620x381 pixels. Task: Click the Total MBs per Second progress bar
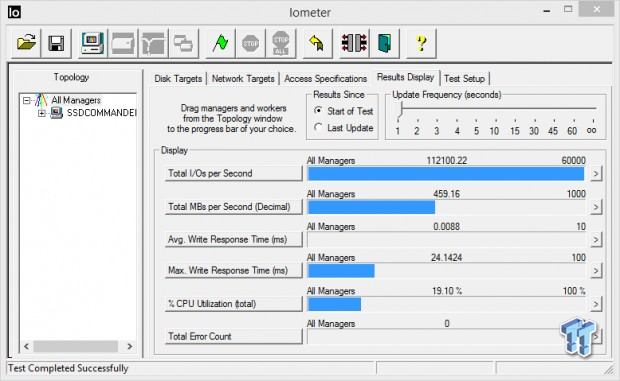pos(446,207)
